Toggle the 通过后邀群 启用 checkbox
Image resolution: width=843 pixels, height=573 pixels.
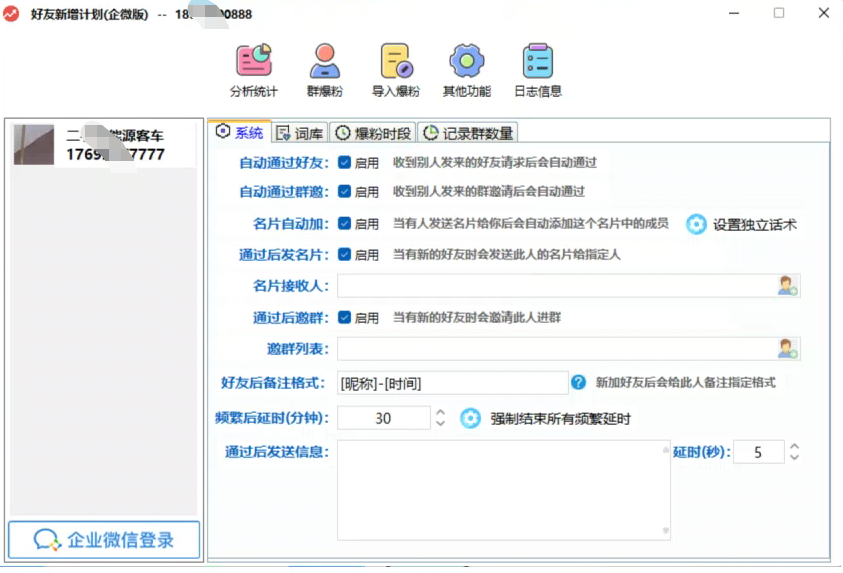344,317
